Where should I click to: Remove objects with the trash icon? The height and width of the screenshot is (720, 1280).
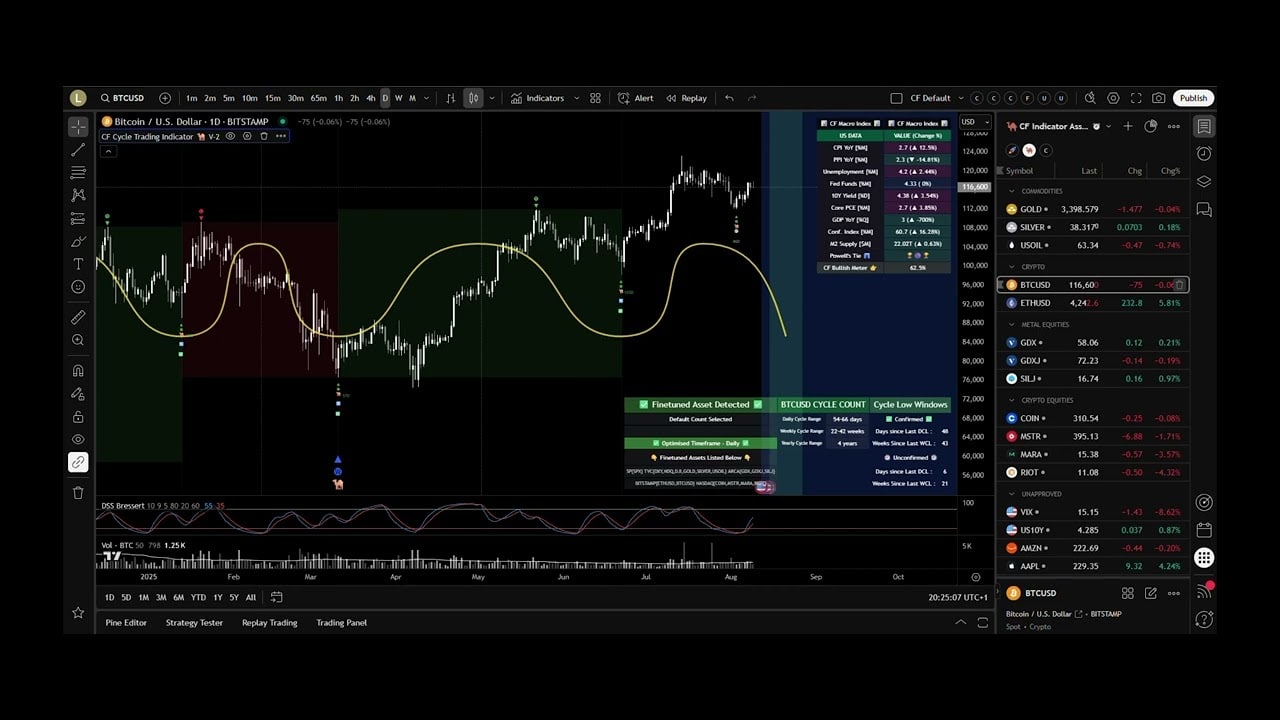78,492
